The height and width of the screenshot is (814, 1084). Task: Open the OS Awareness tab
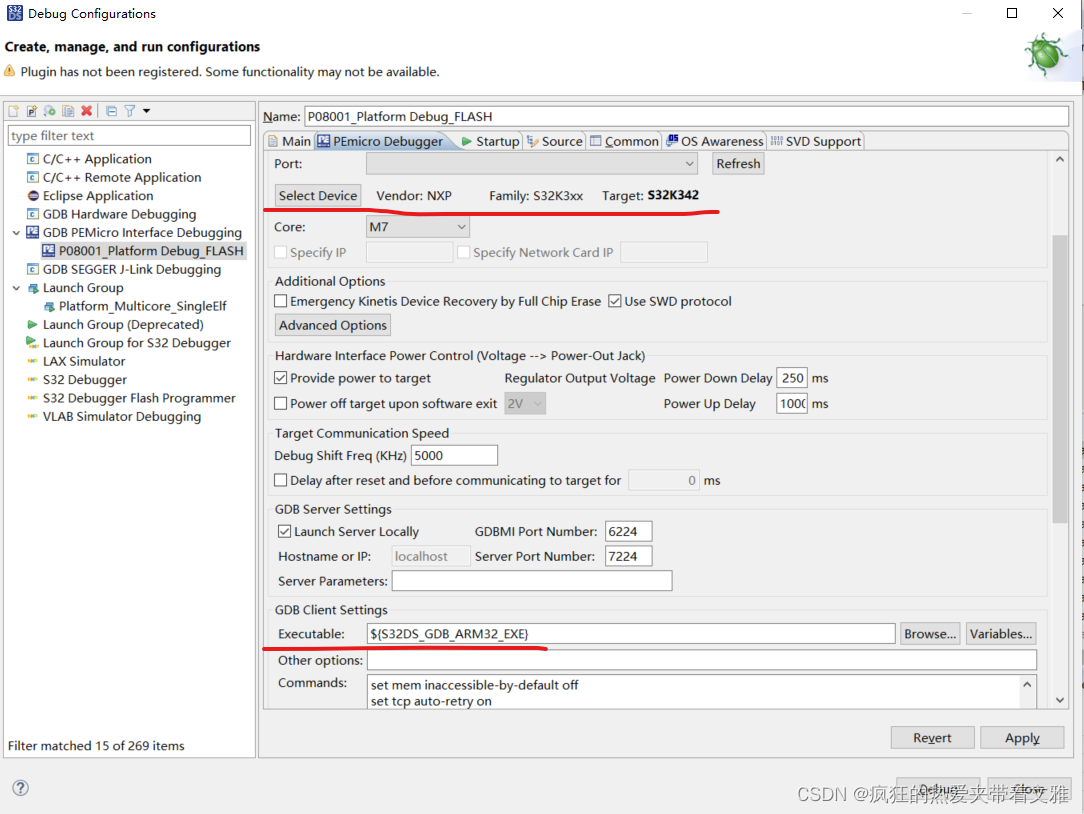pyautogui.click(x=715, y=141)
